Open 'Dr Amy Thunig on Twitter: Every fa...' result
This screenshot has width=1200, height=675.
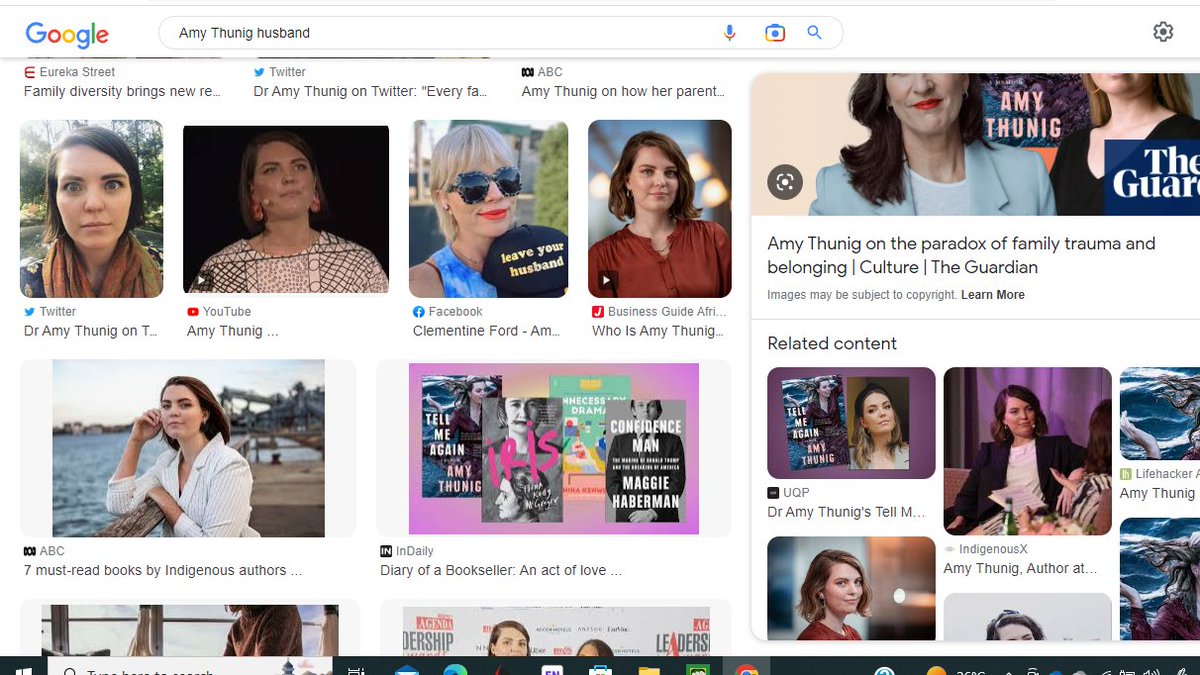pyautogui.click(x=370, y=91)
